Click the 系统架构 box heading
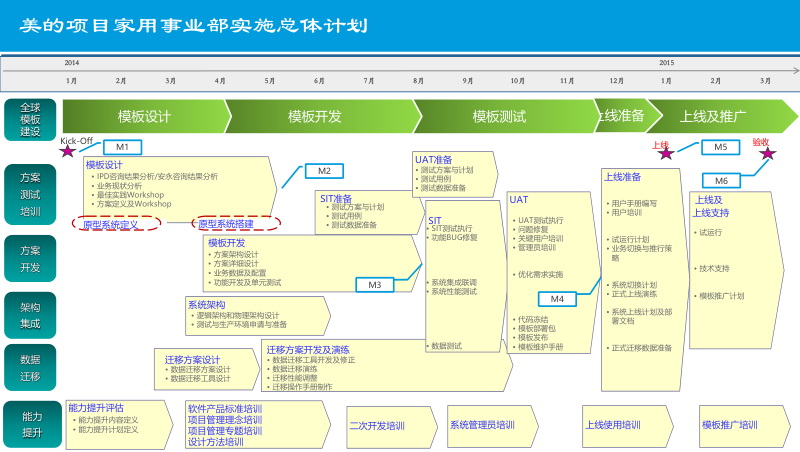Screen dimensions: 800x452 tap(207, 305)
